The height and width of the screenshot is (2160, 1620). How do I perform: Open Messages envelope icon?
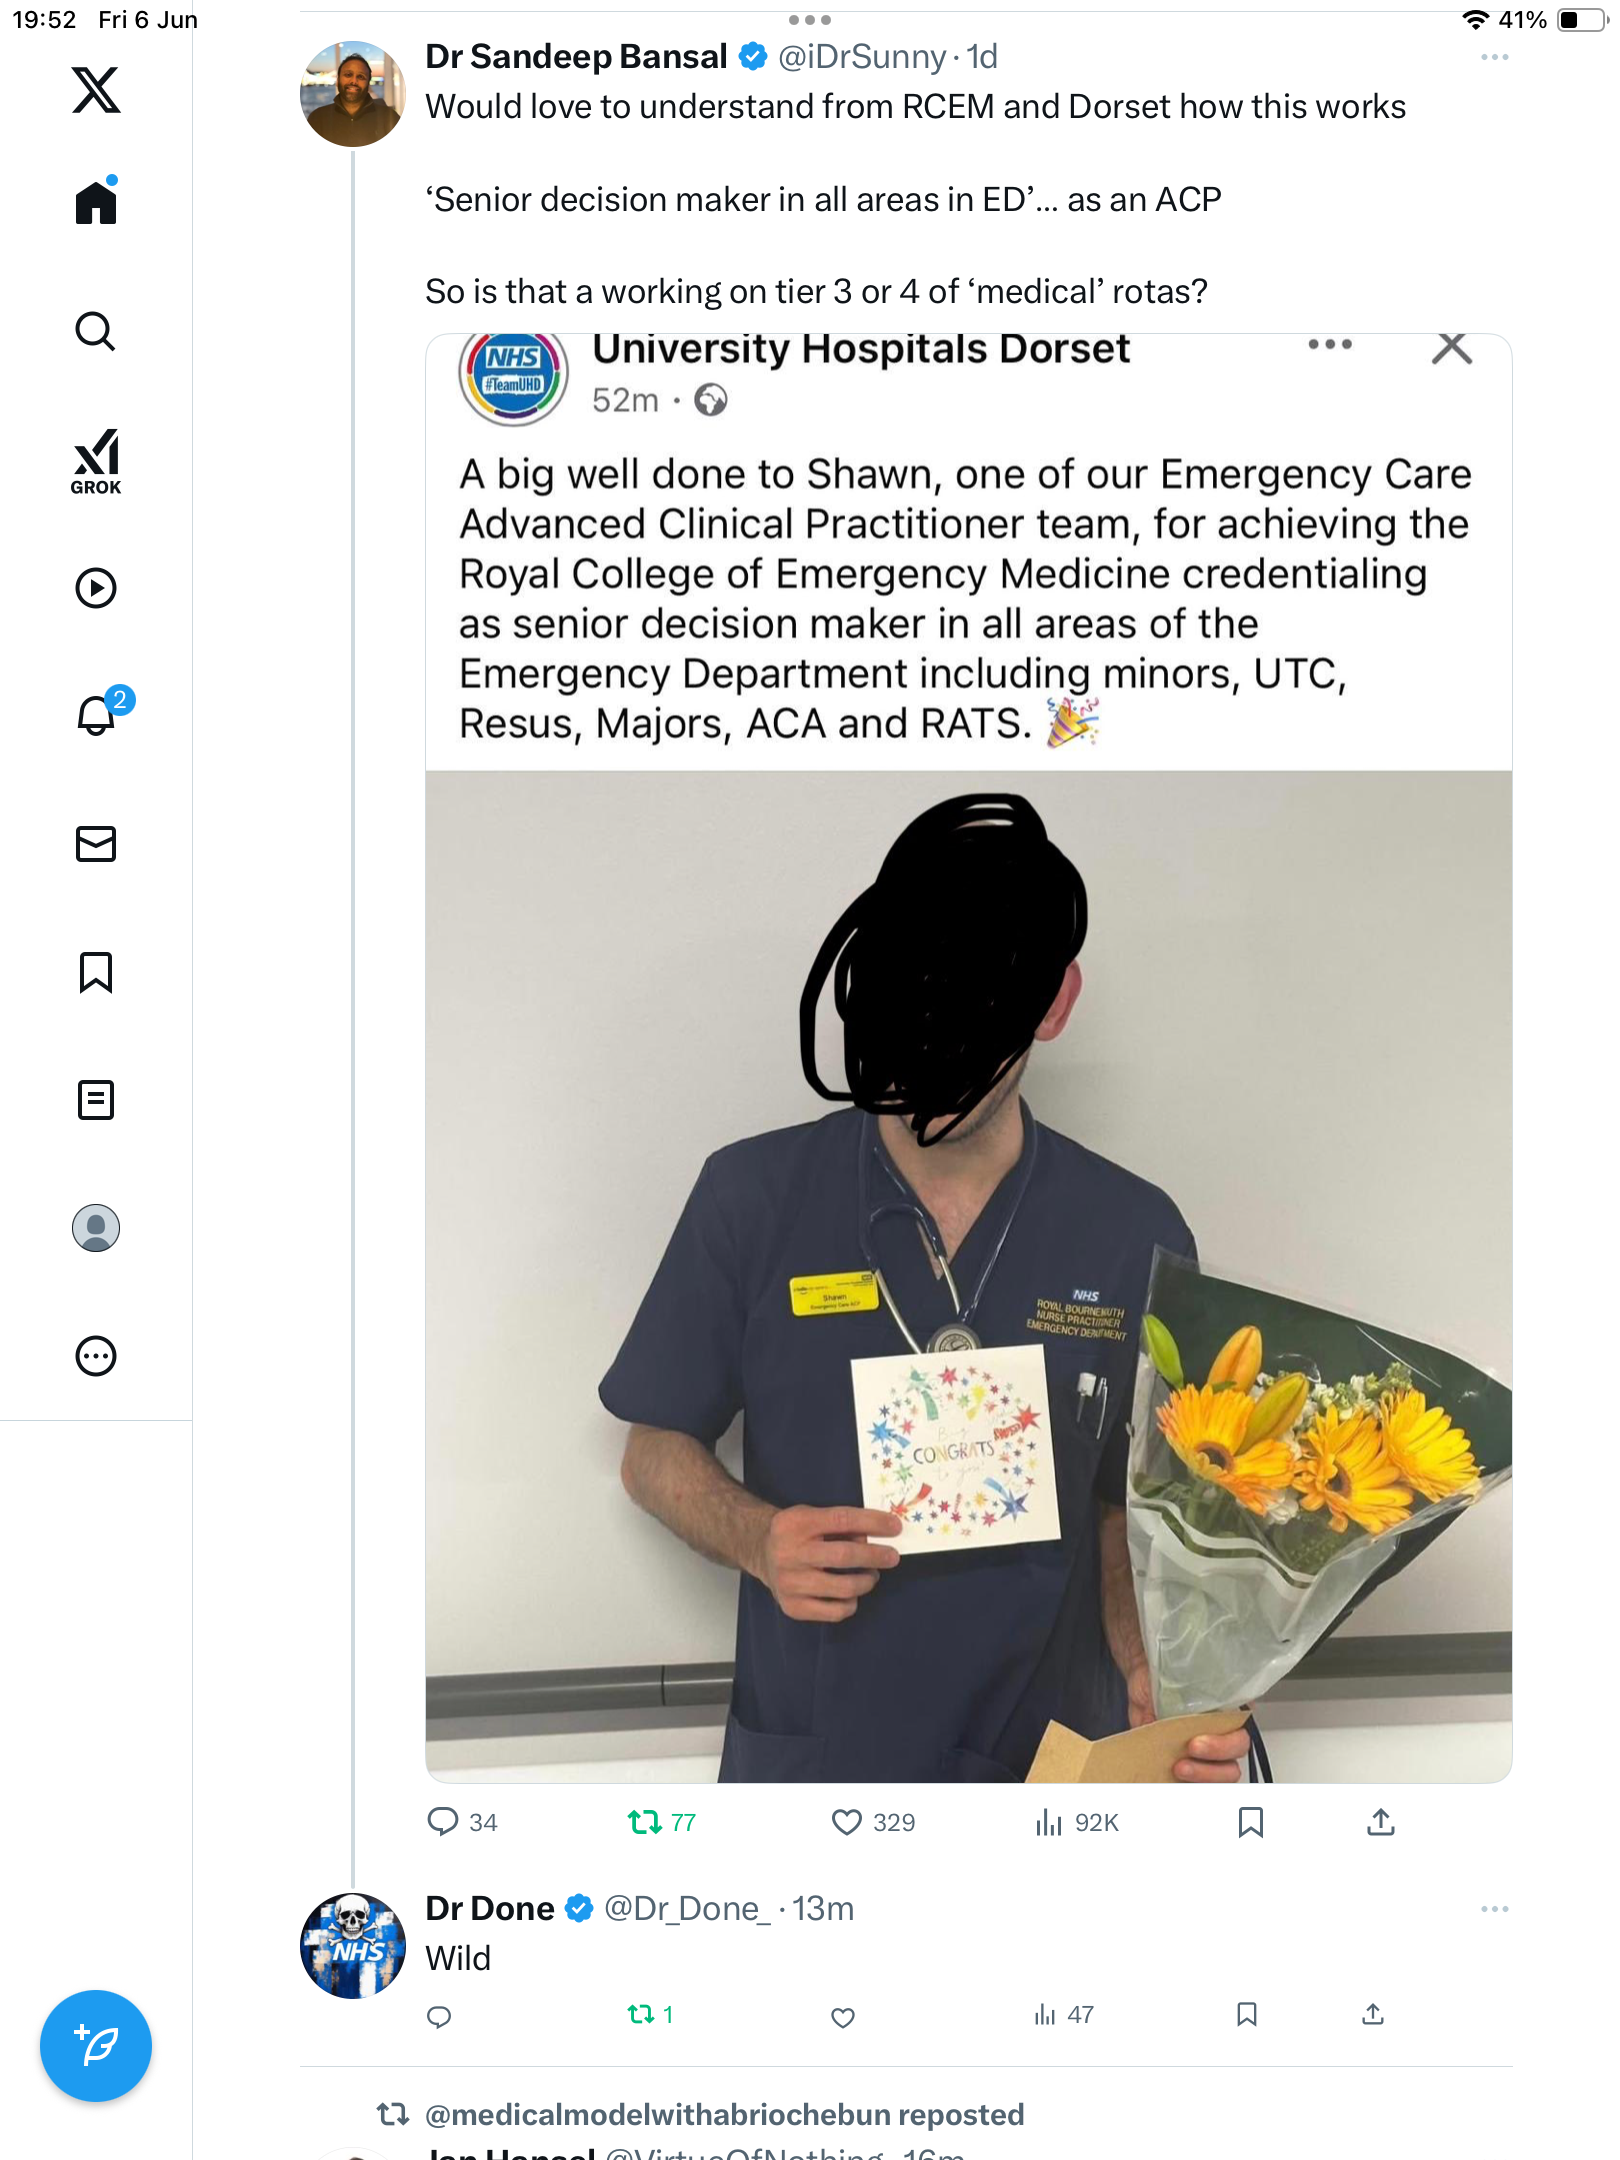pyautogui.click(x=96, y=844)
